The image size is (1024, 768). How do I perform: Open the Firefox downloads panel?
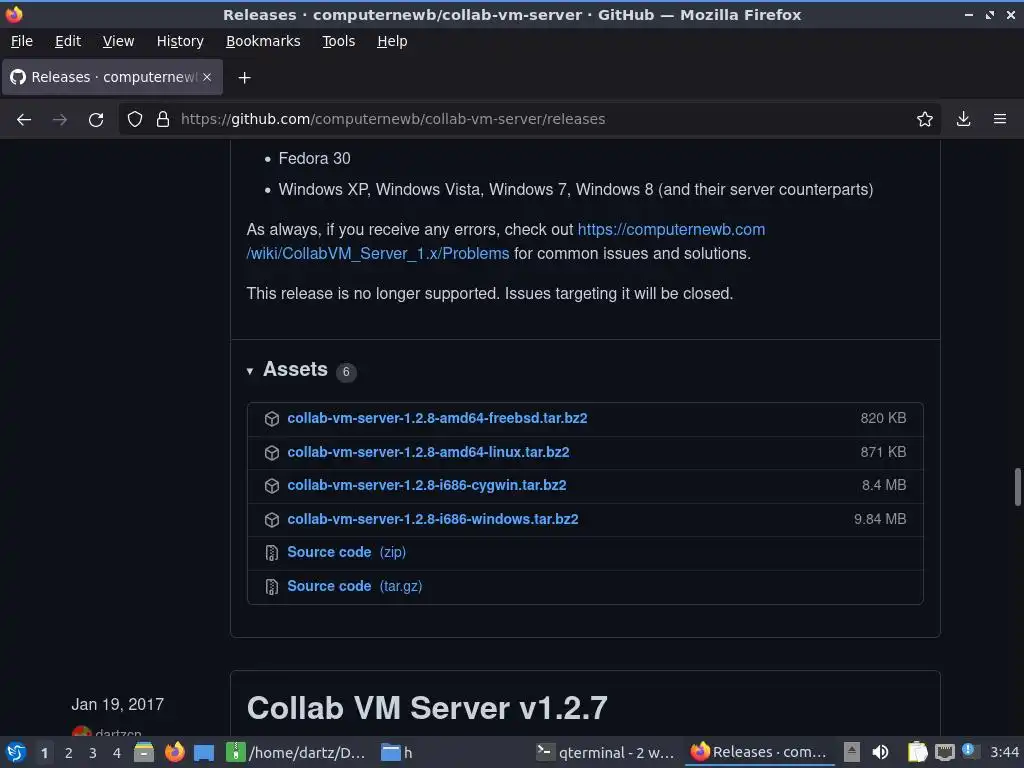(x=963, y=120)
